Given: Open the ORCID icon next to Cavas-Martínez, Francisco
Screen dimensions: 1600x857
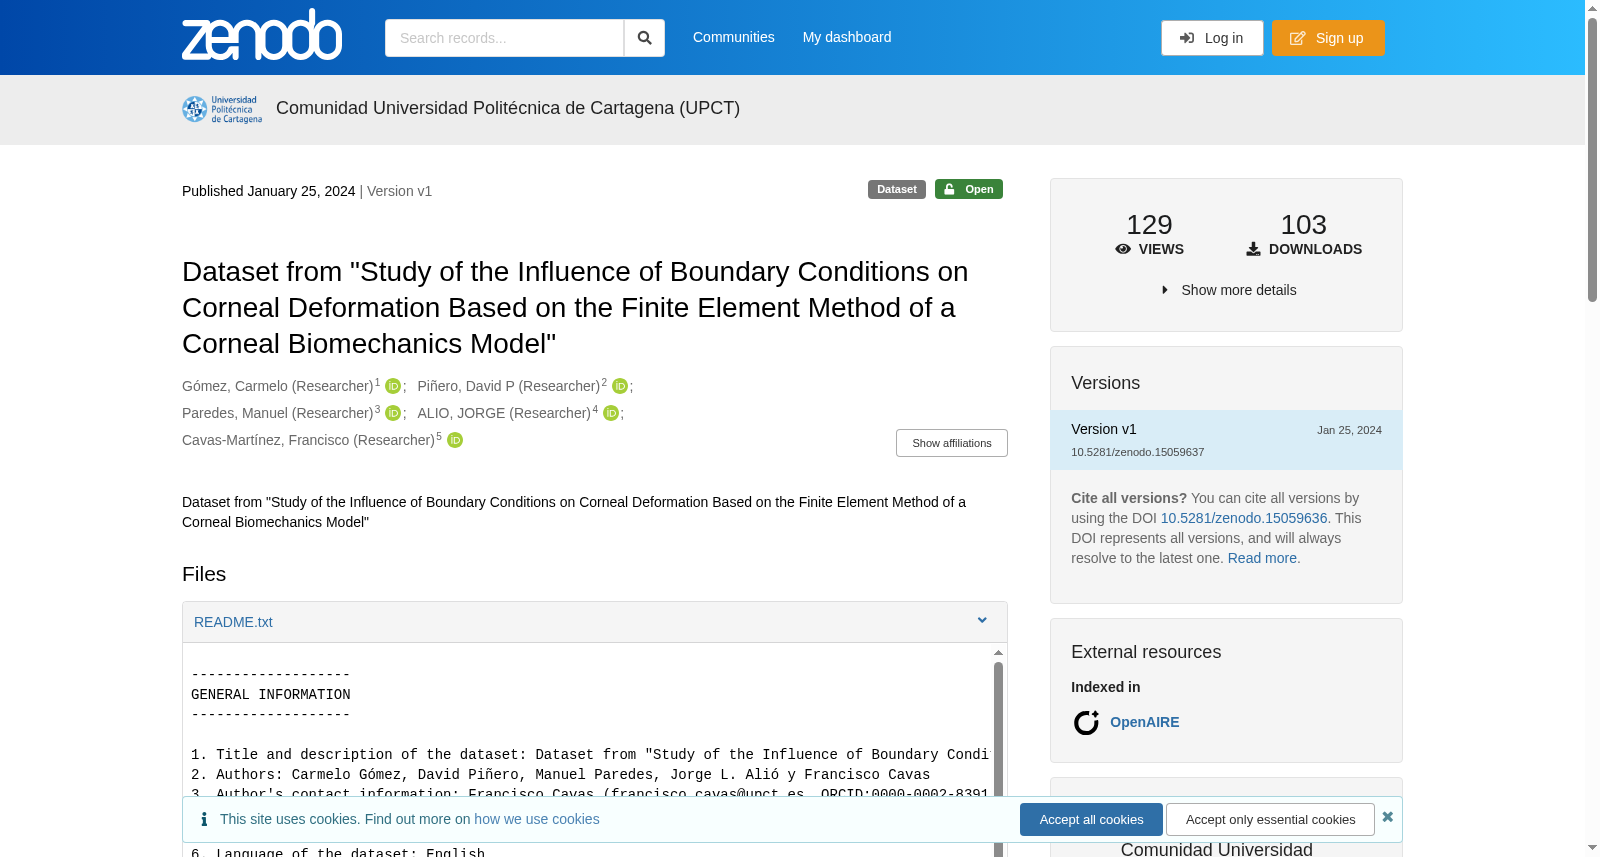Looking at the screenshot, I should point(455,440).
